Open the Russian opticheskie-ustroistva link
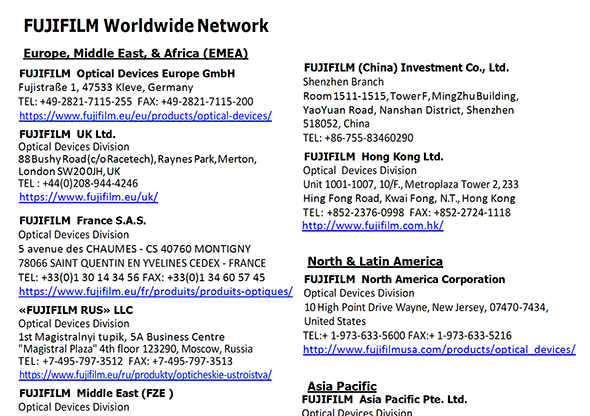 click(x=145, y=375)
